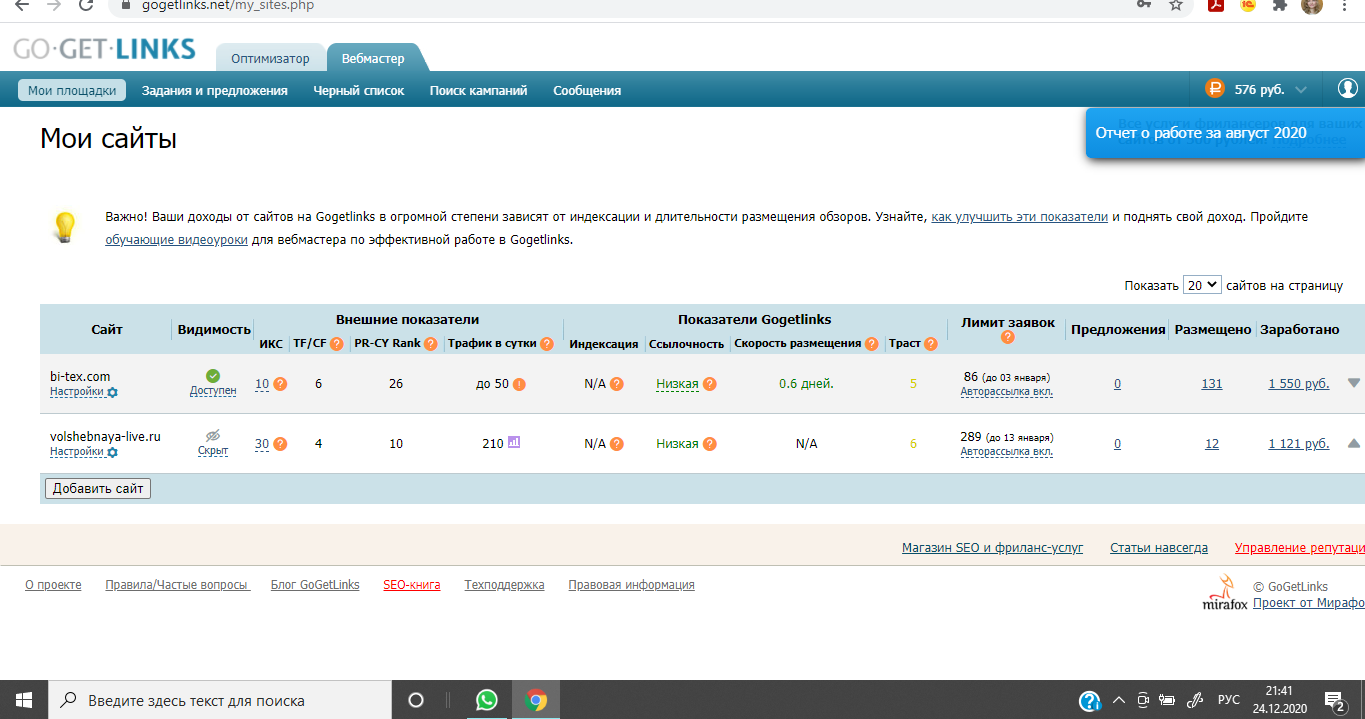Open the taskbar clock showing 21:41
The width and height of the screenshot is (1365, 719).
click(x=1279, y=700)
